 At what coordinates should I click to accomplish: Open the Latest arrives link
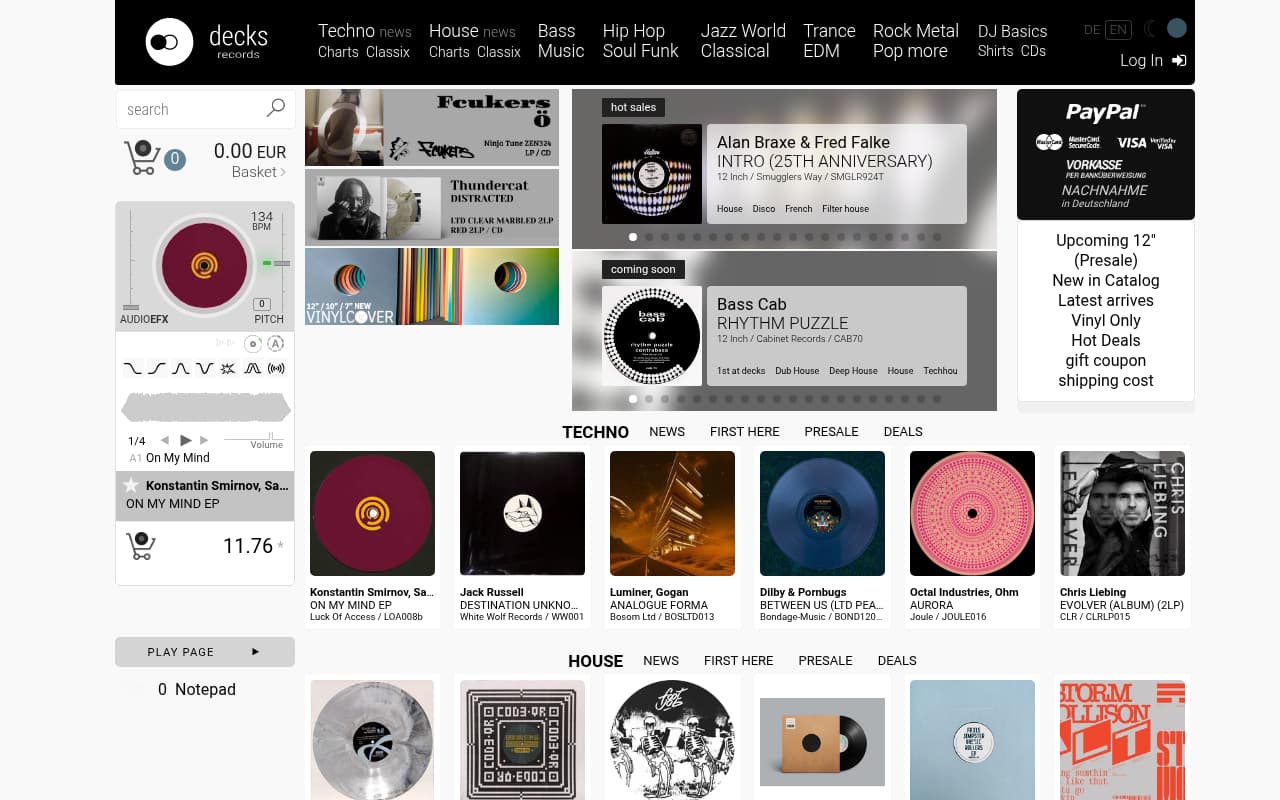click(x=1106, y=300)
